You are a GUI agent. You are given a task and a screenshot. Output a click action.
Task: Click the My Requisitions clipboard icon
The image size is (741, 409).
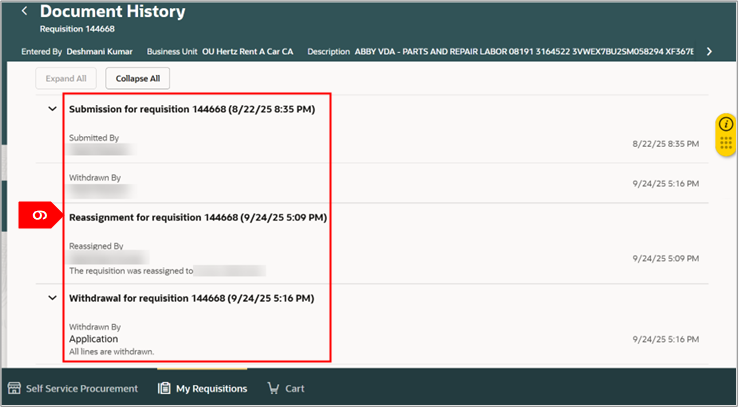[165, 389]
